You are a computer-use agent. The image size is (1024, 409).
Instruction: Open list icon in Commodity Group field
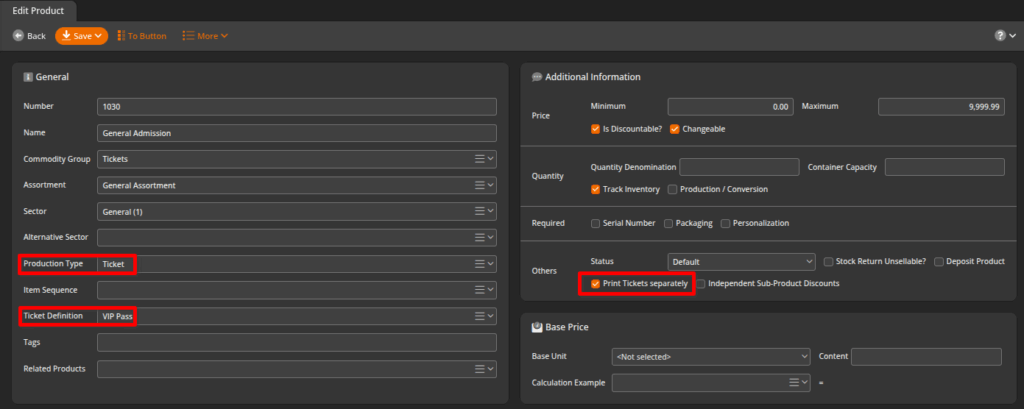[480, 159]
